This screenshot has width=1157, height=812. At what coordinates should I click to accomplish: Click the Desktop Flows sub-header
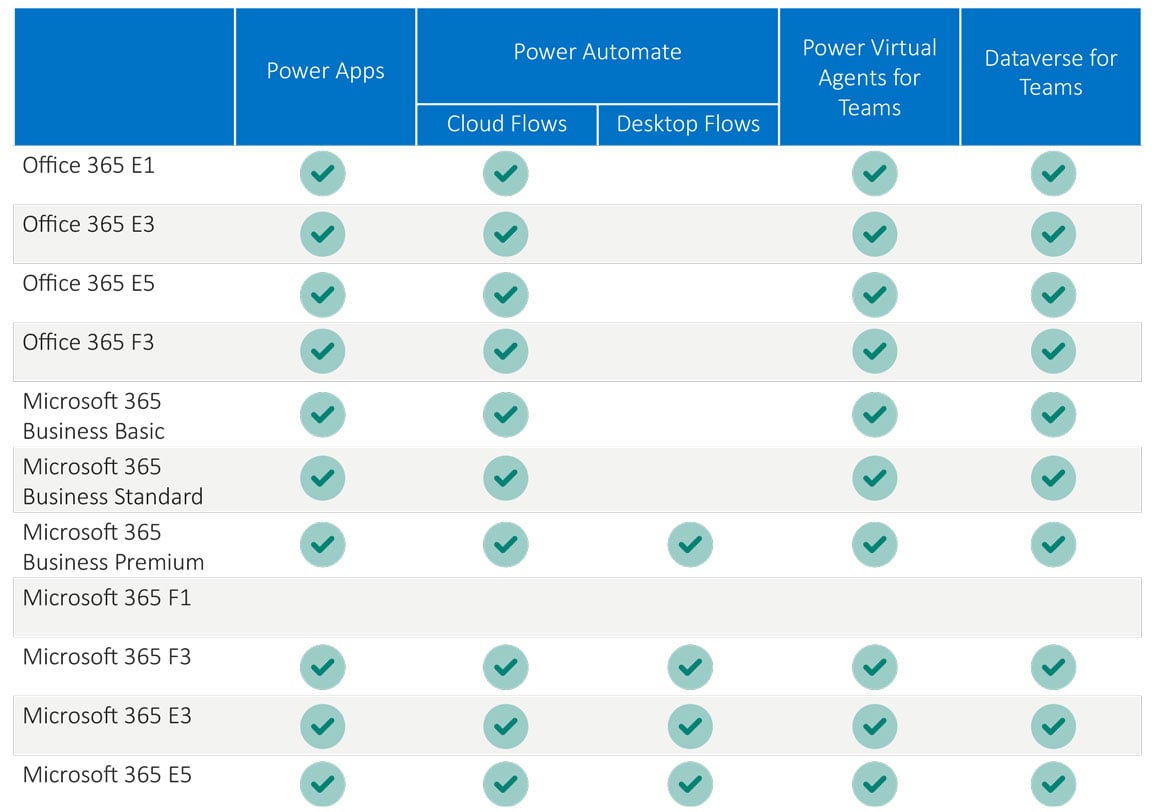688,124
